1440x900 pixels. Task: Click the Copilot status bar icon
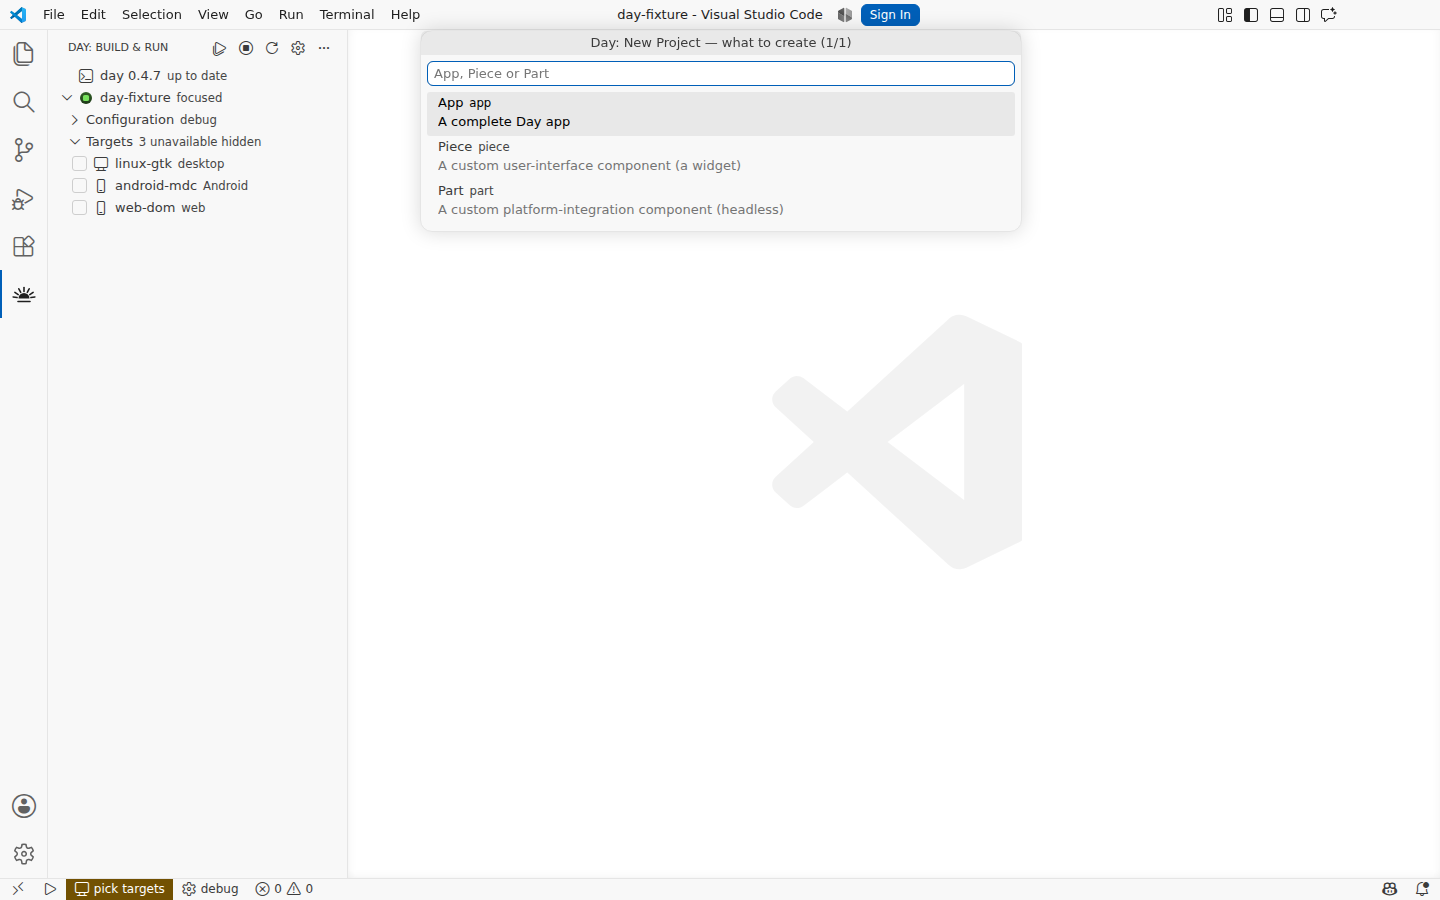coord(1390,889)
